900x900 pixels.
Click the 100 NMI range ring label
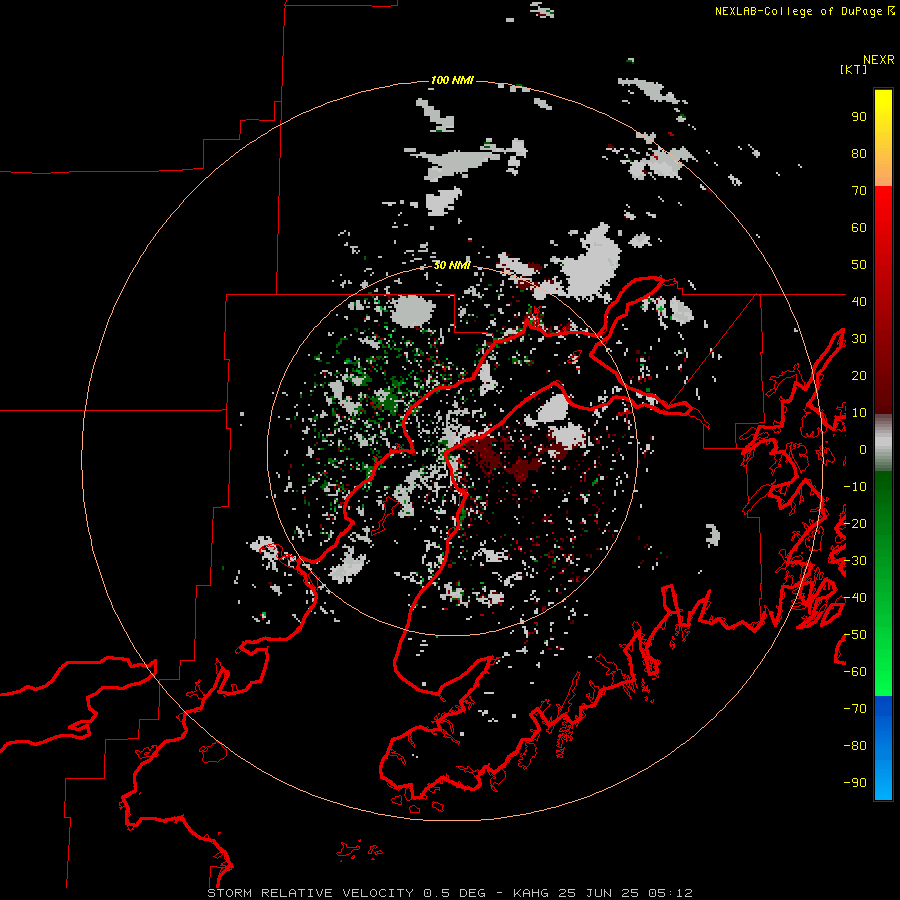pyautogui.click(x=452, y=80)
